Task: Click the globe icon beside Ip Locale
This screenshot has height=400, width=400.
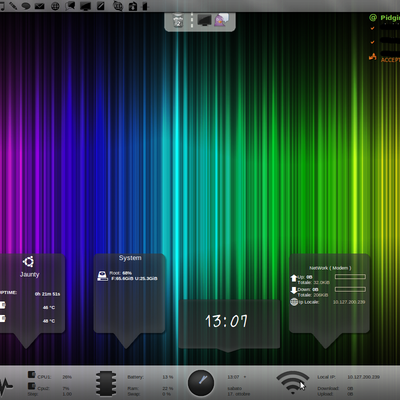Action: [x=294, y=302]
